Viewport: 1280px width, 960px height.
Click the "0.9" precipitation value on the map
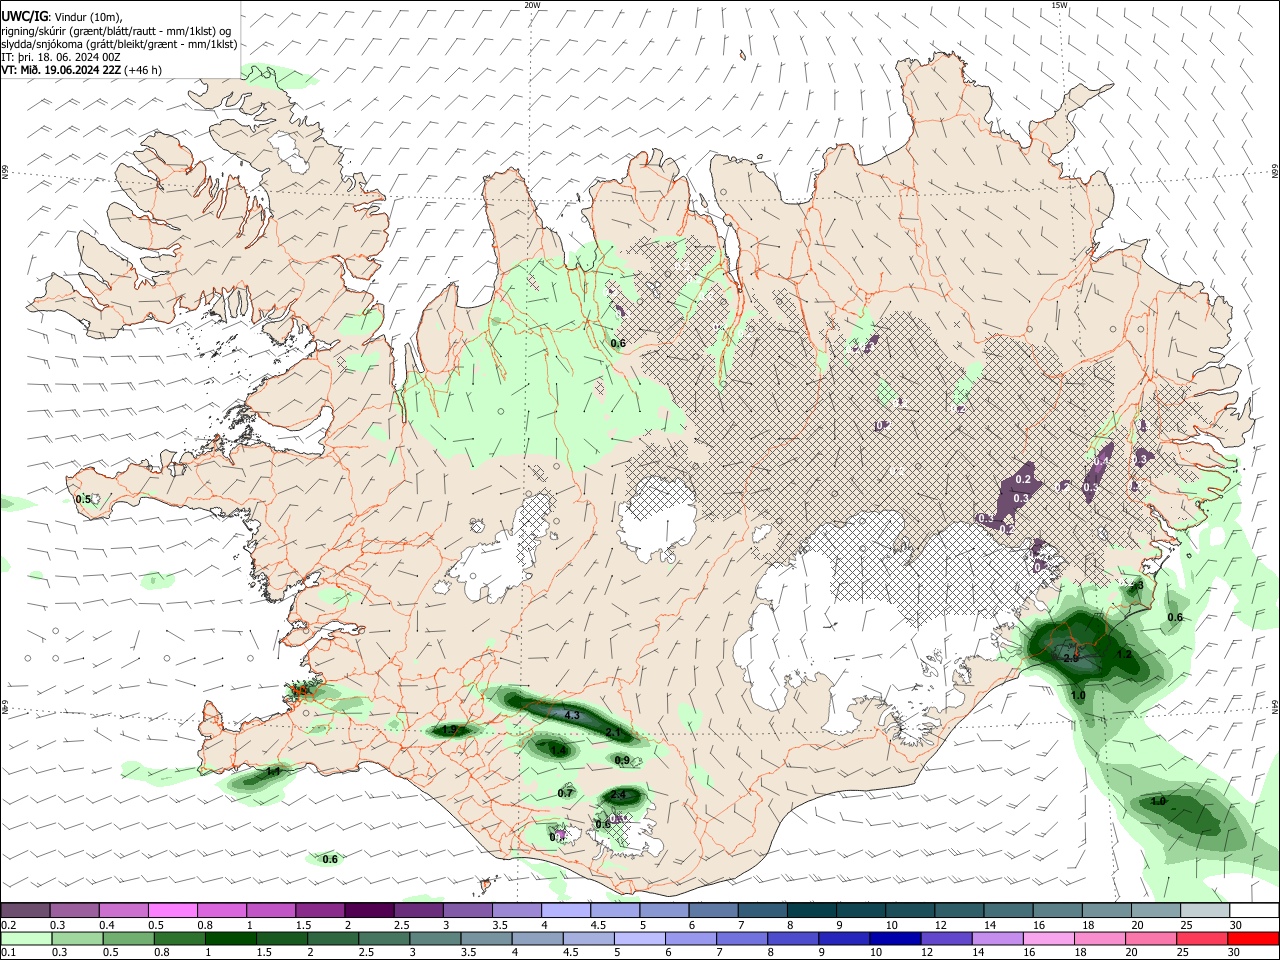tap(622, 761)
